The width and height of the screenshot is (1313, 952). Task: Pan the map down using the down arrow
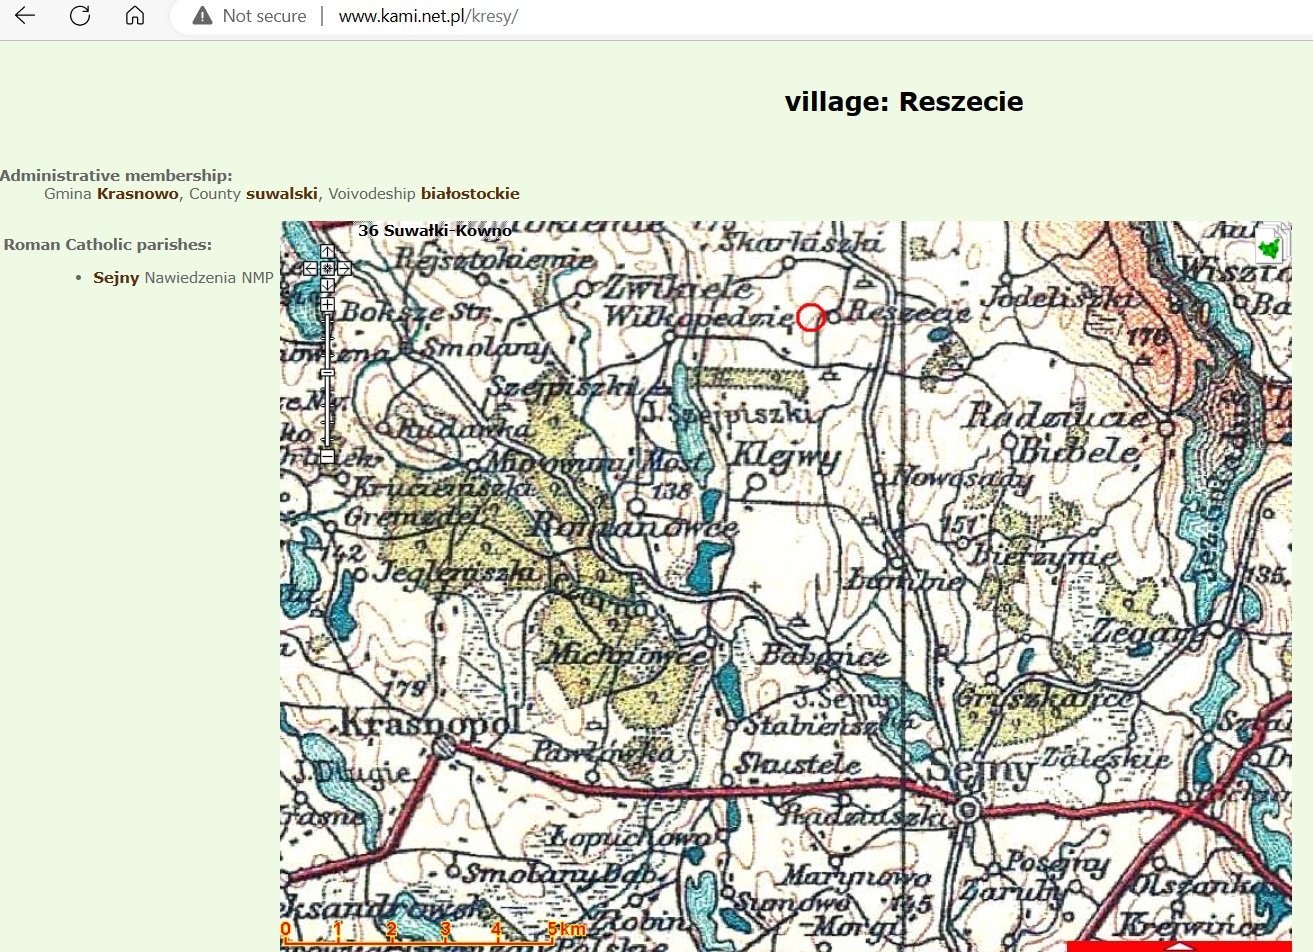327,284
